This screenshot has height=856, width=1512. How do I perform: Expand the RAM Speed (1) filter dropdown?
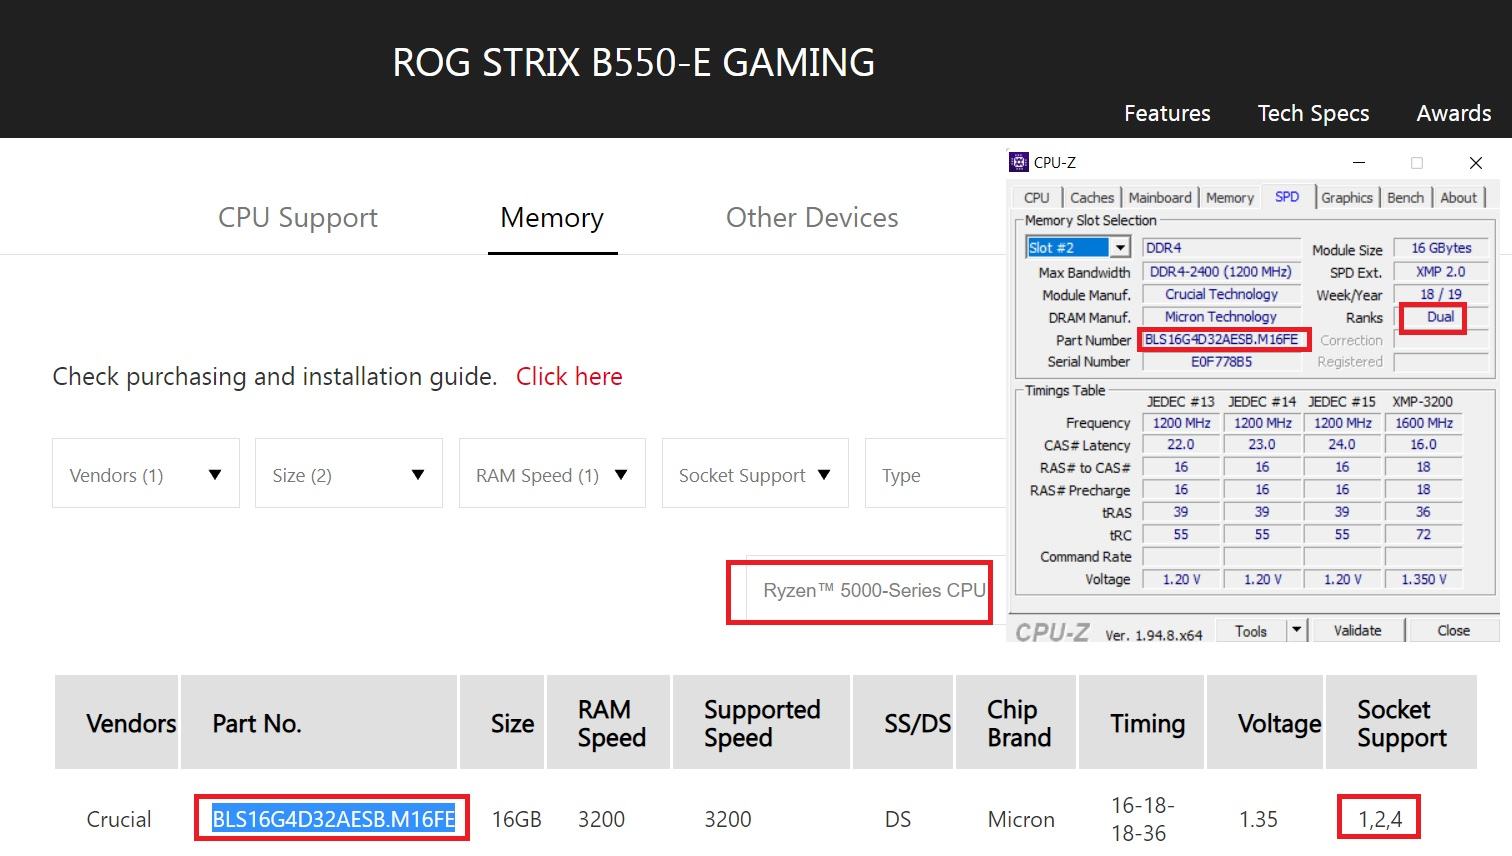click(x=552, y=473)
